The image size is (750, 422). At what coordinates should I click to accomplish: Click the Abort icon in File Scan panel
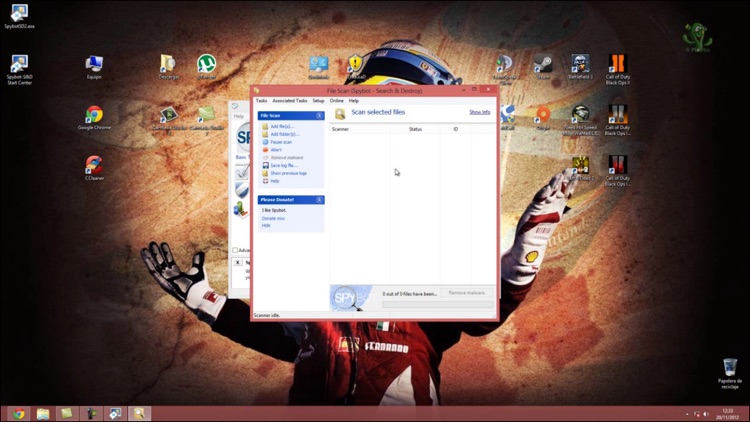coord(265,150)
